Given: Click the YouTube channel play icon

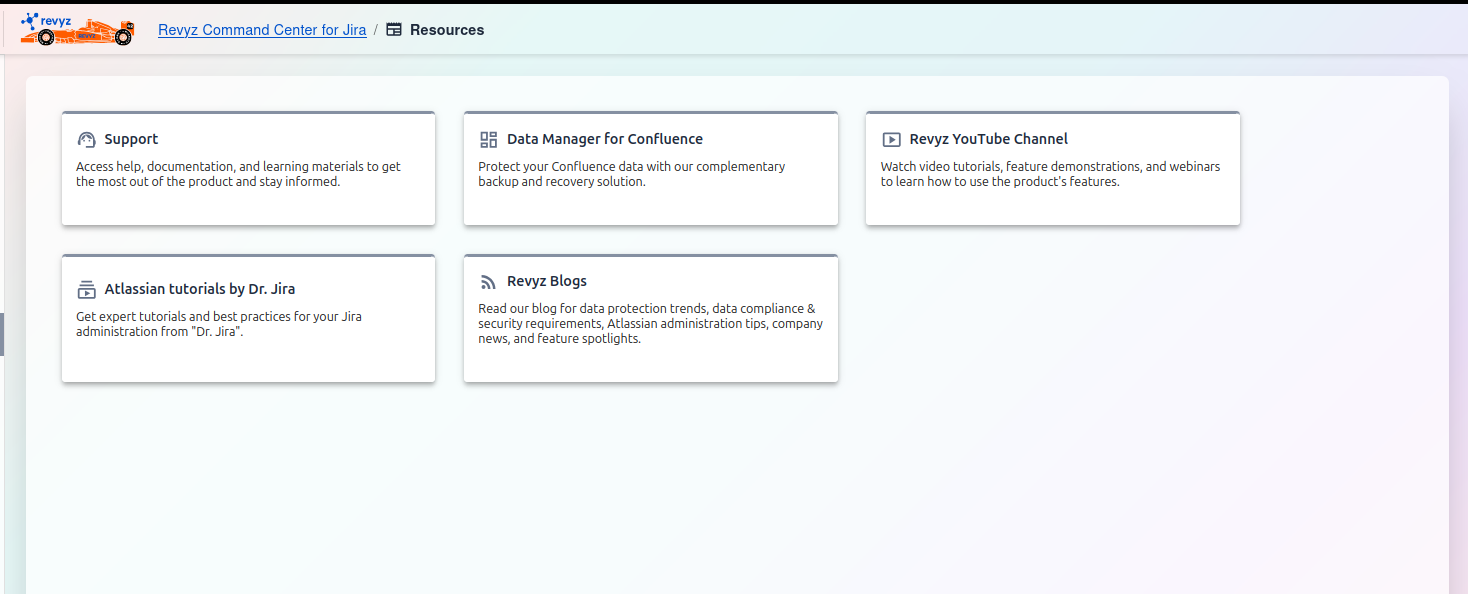Looking at the screenshot, I should 891,140.
